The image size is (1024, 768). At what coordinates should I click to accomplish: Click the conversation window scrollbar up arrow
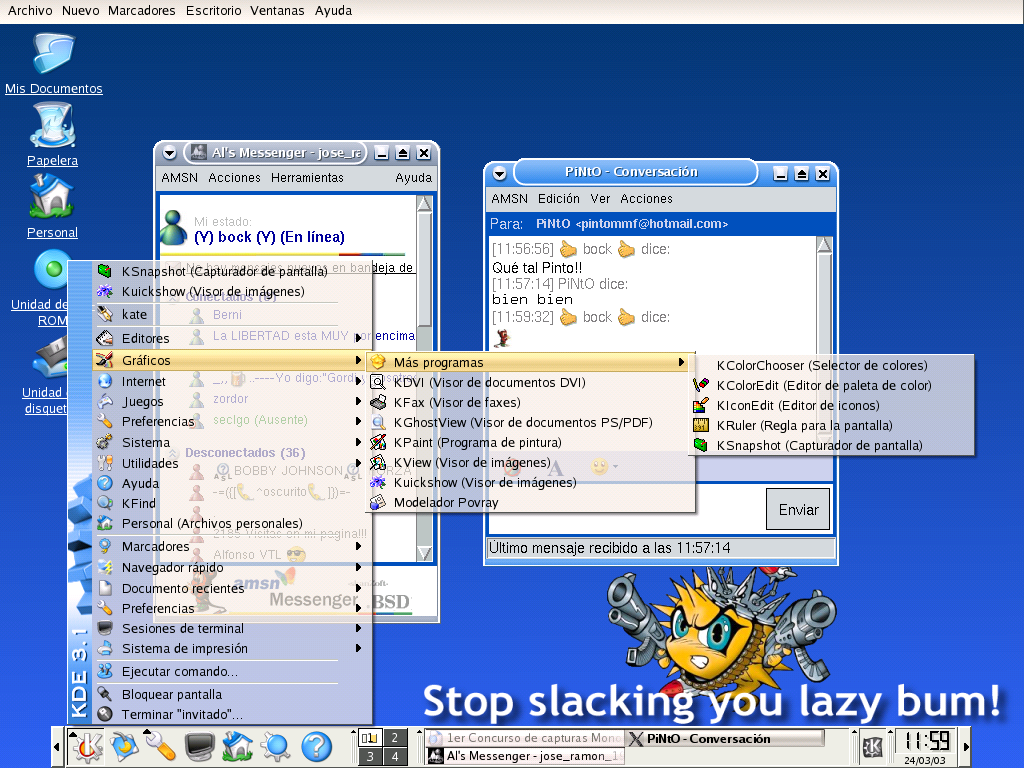(x=824, y=245)
